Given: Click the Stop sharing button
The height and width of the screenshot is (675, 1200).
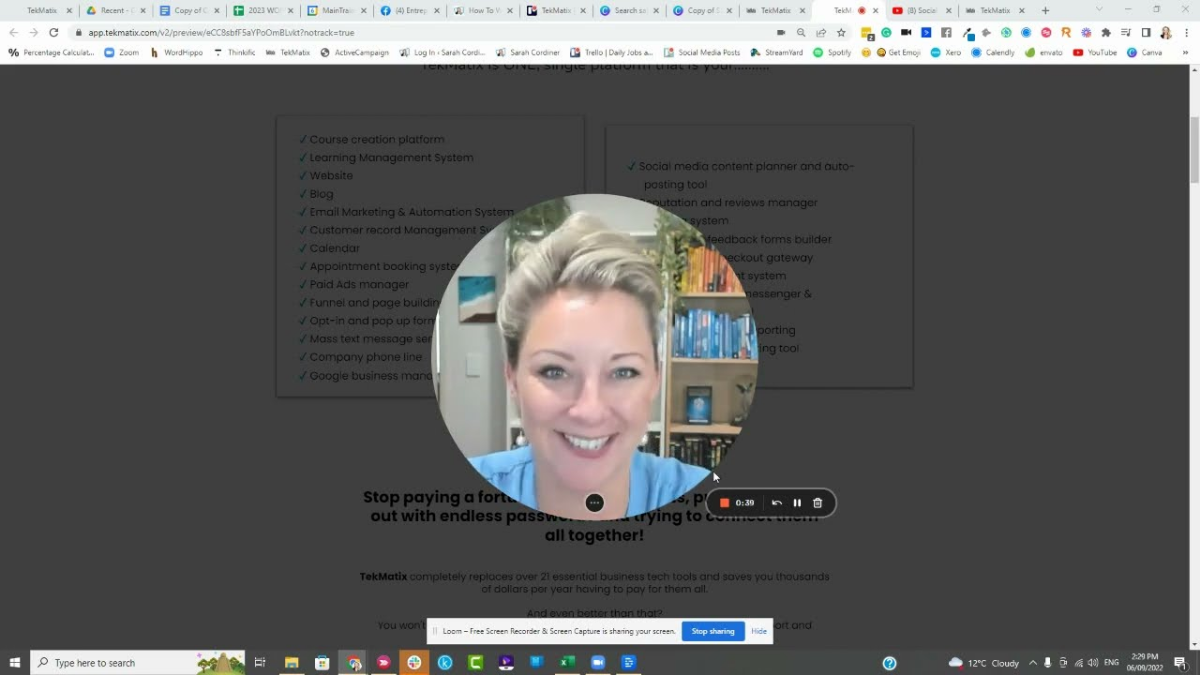Looking at the screenshot, I should (x=713, y=631).
